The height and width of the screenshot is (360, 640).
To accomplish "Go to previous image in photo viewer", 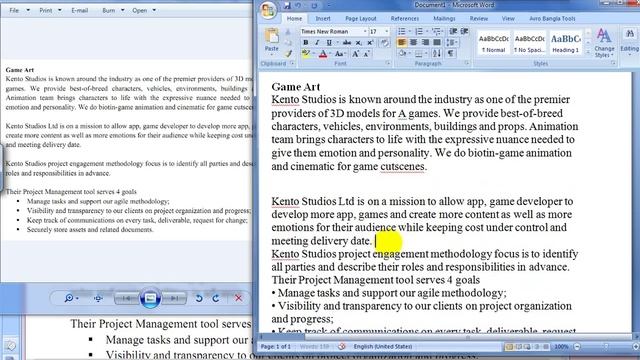I will pos(127,298).
